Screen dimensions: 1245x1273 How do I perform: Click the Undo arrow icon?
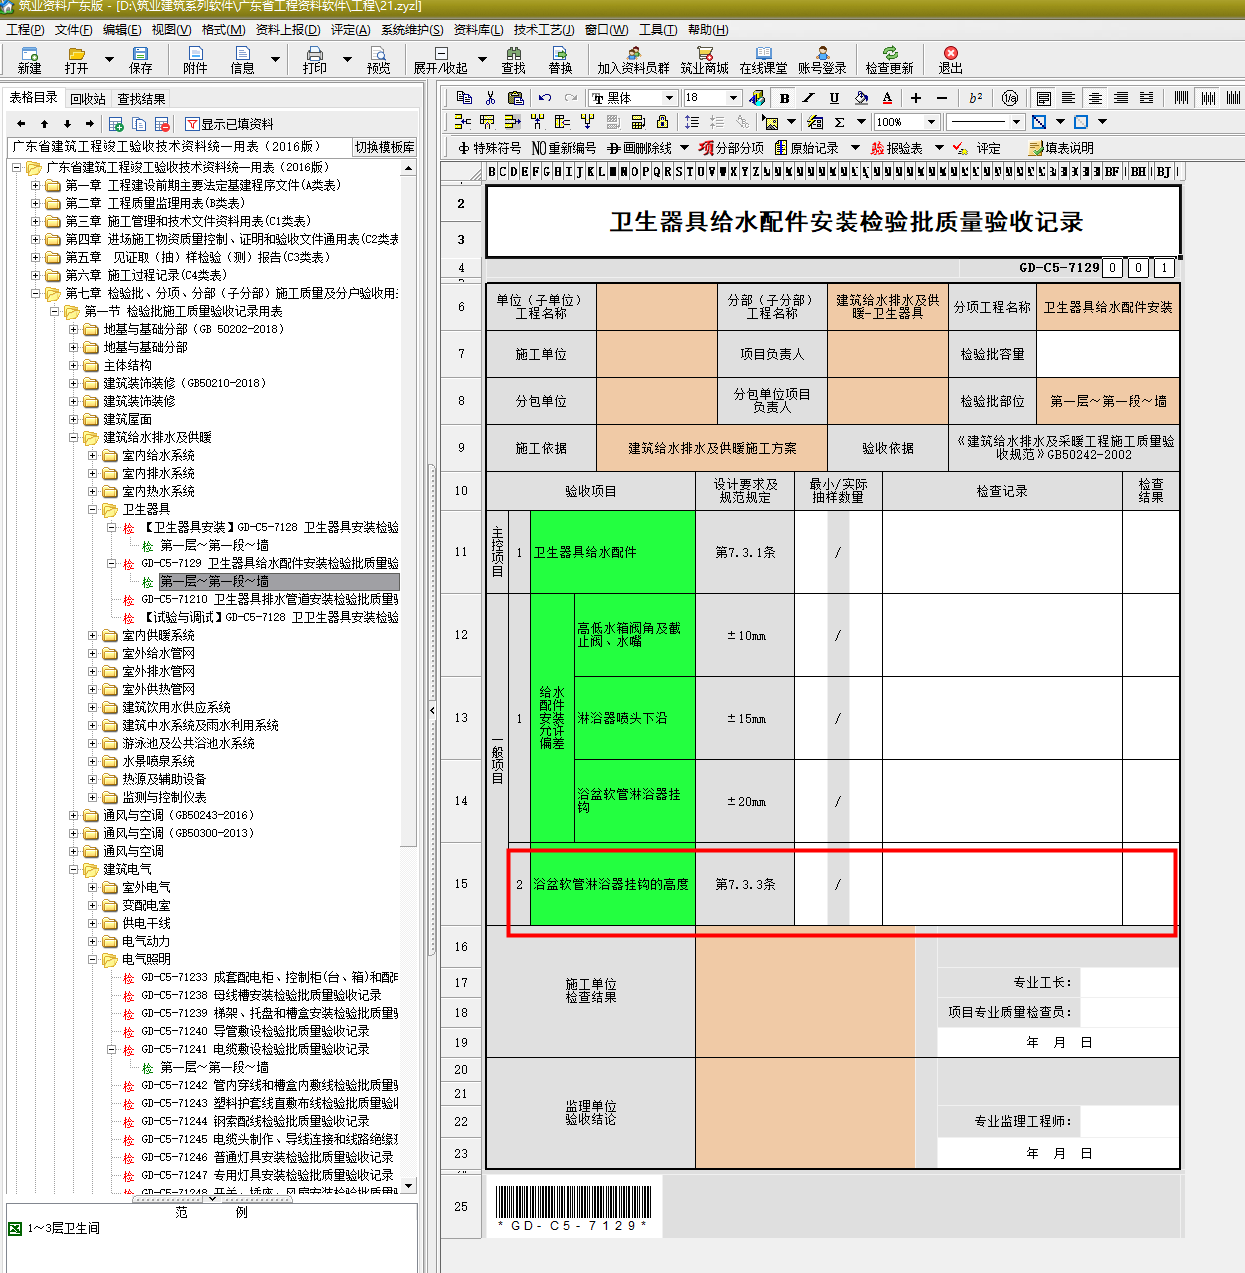click(x=545, y=97)
